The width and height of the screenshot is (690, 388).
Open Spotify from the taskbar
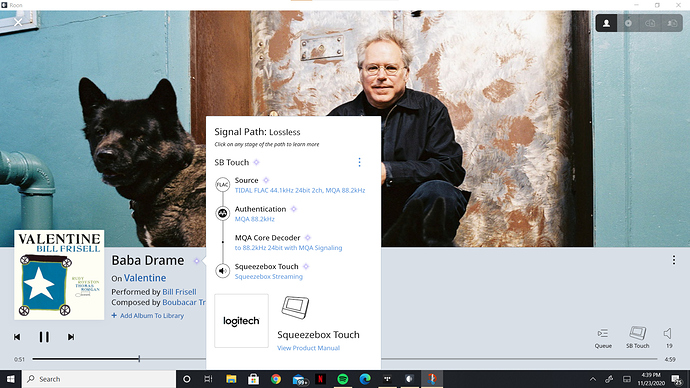click(342, 379)
